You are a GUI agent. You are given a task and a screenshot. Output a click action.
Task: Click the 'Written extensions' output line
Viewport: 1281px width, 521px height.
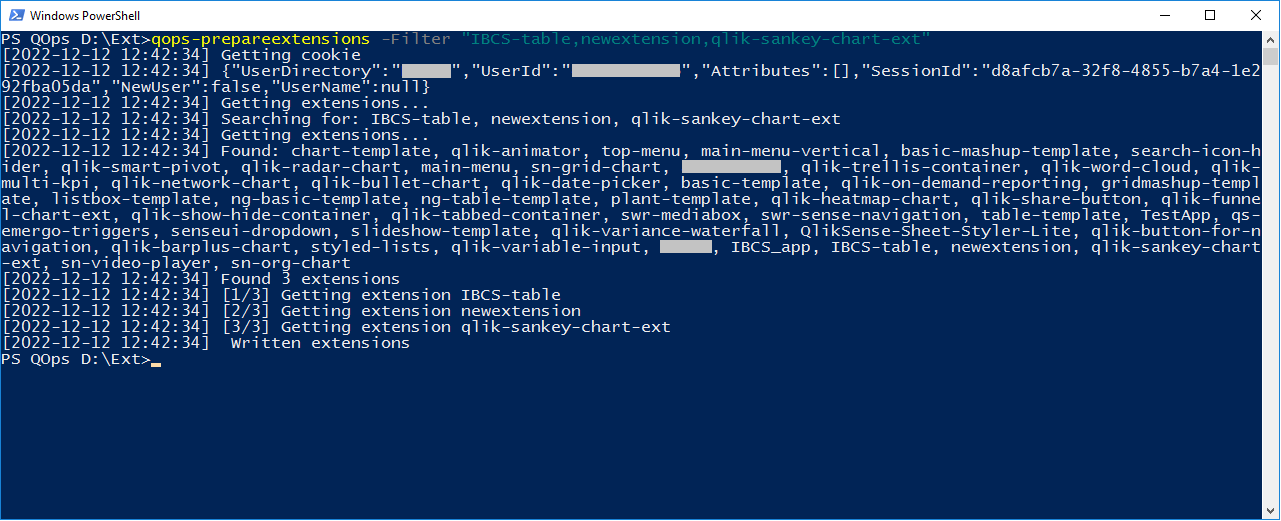coord(206,343)
